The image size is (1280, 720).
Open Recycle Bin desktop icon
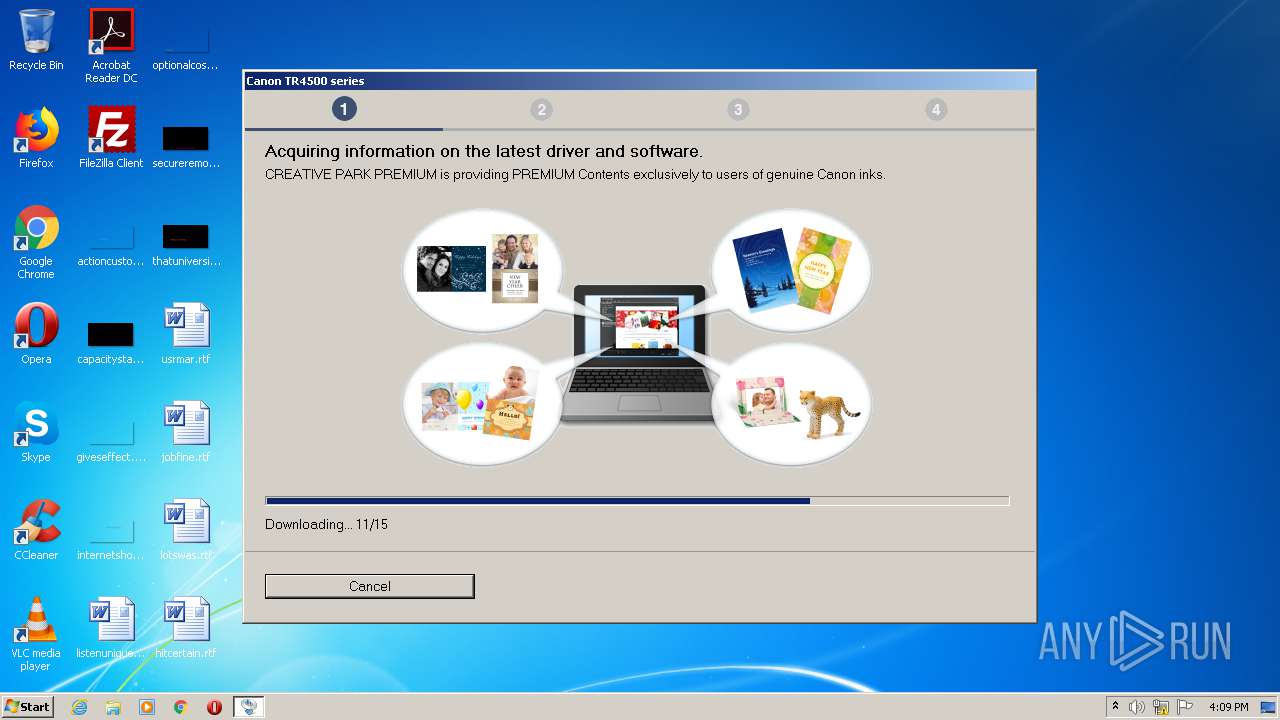(36, 40)
